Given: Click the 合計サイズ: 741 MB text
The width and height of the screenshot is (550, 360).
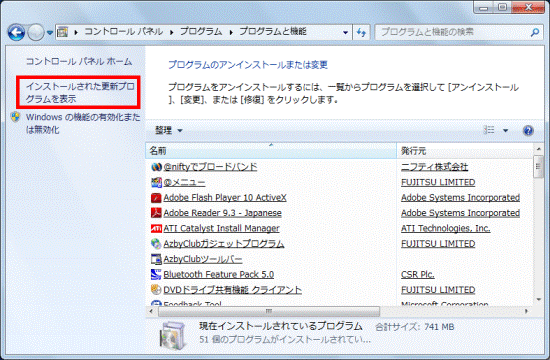Looking at the screenshot, I should coord(415,327).
